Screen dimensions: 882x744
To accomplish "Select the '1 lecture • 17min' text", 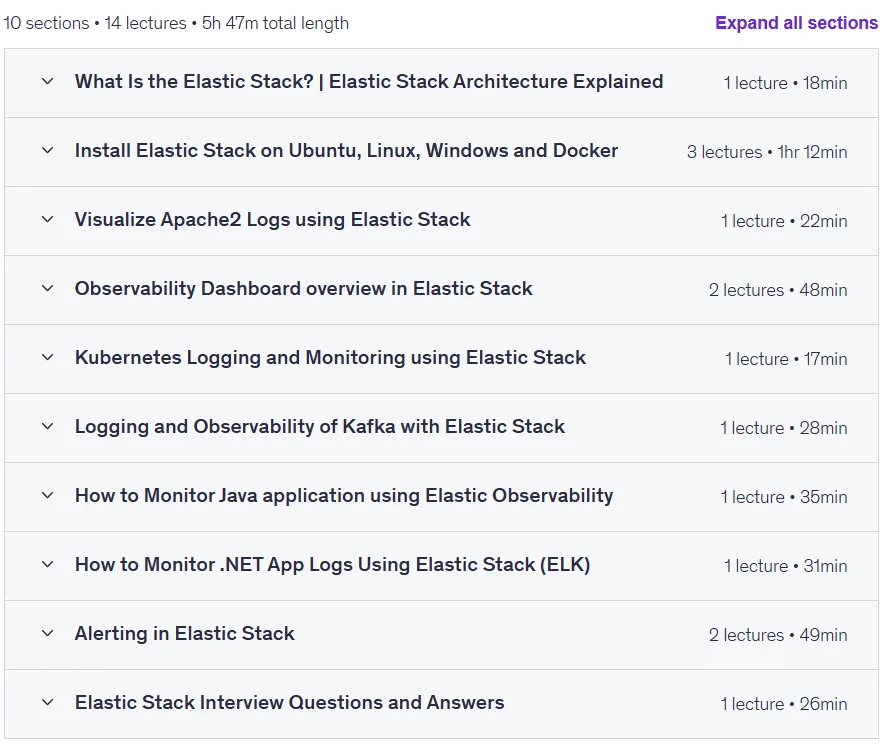I will pyautogui.click(x=786, y=359).
